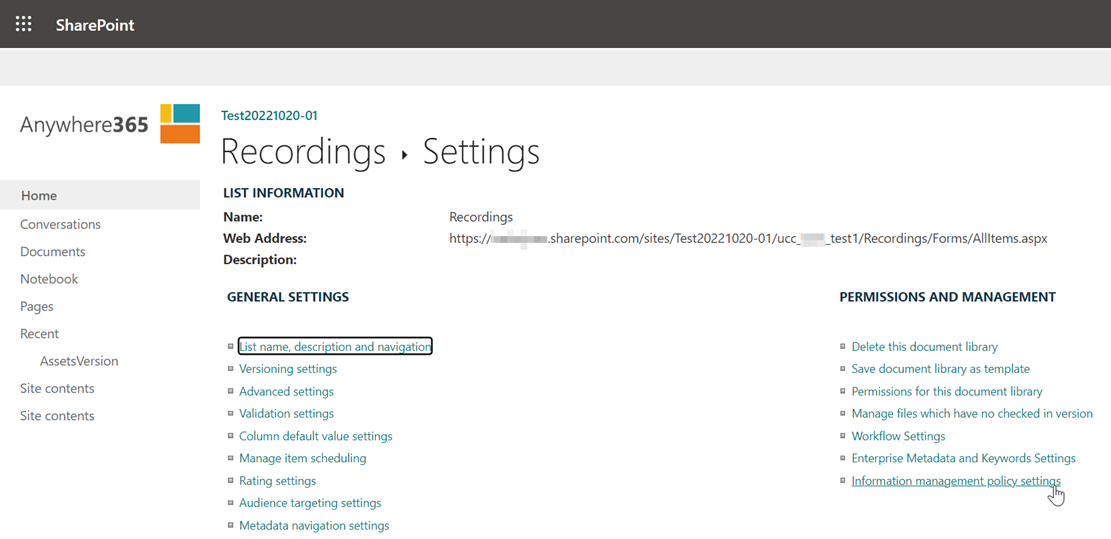1111x539 pixels.
Task: Open Validation settings link
Action: pyautogui.click(x=286, y=414)
